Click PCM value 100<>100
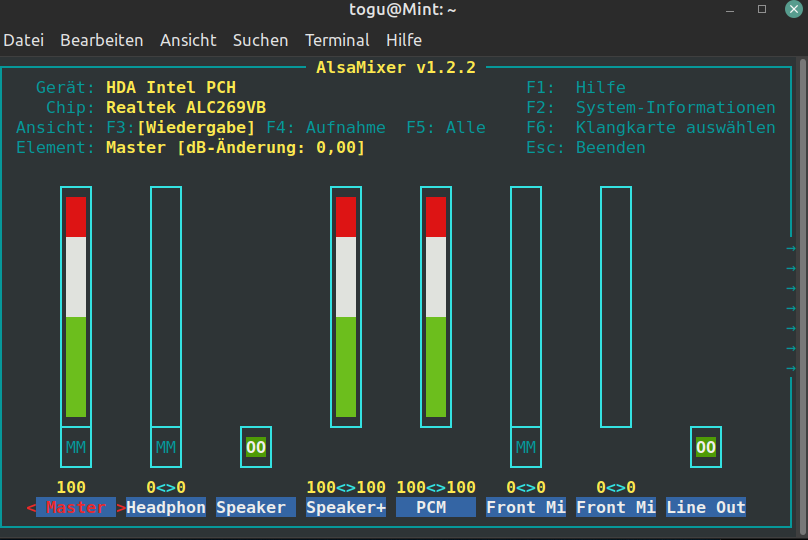This screenshot has width=808, height=540. click(436, 487)
